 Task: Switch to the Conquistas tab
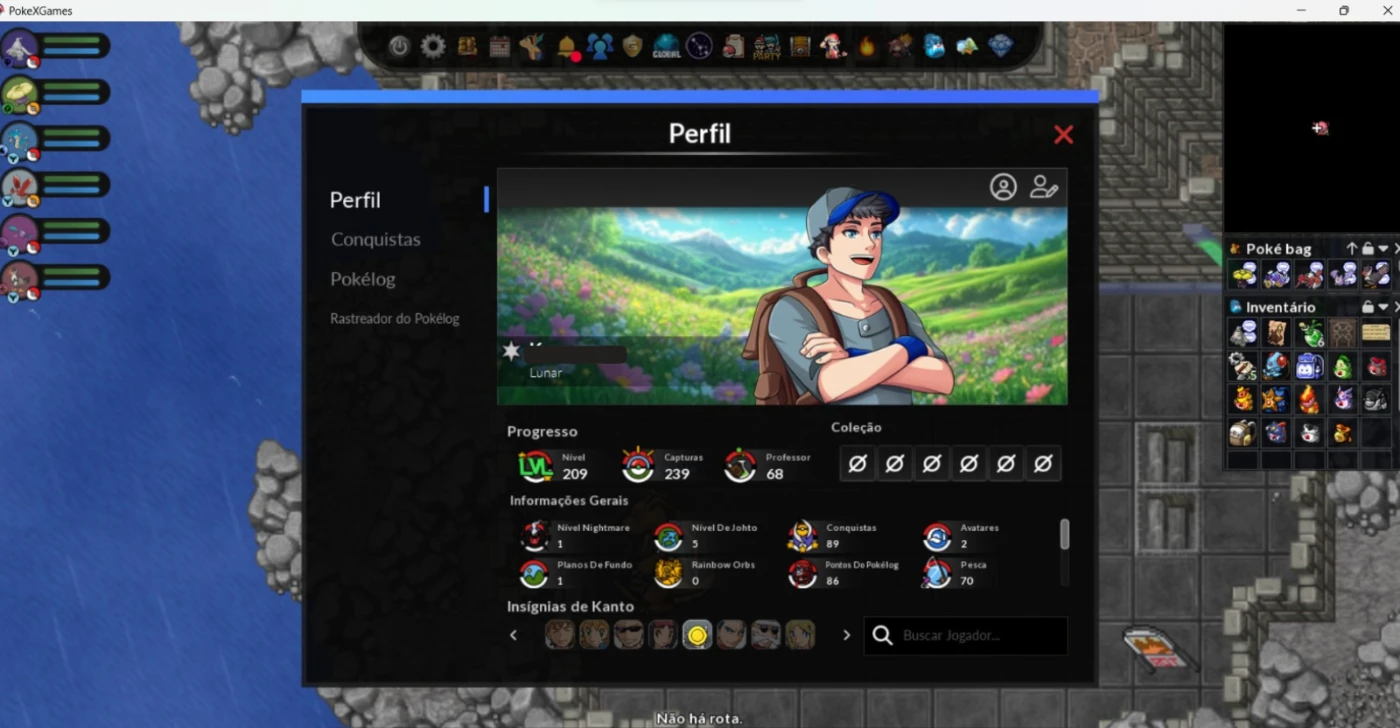375,240
